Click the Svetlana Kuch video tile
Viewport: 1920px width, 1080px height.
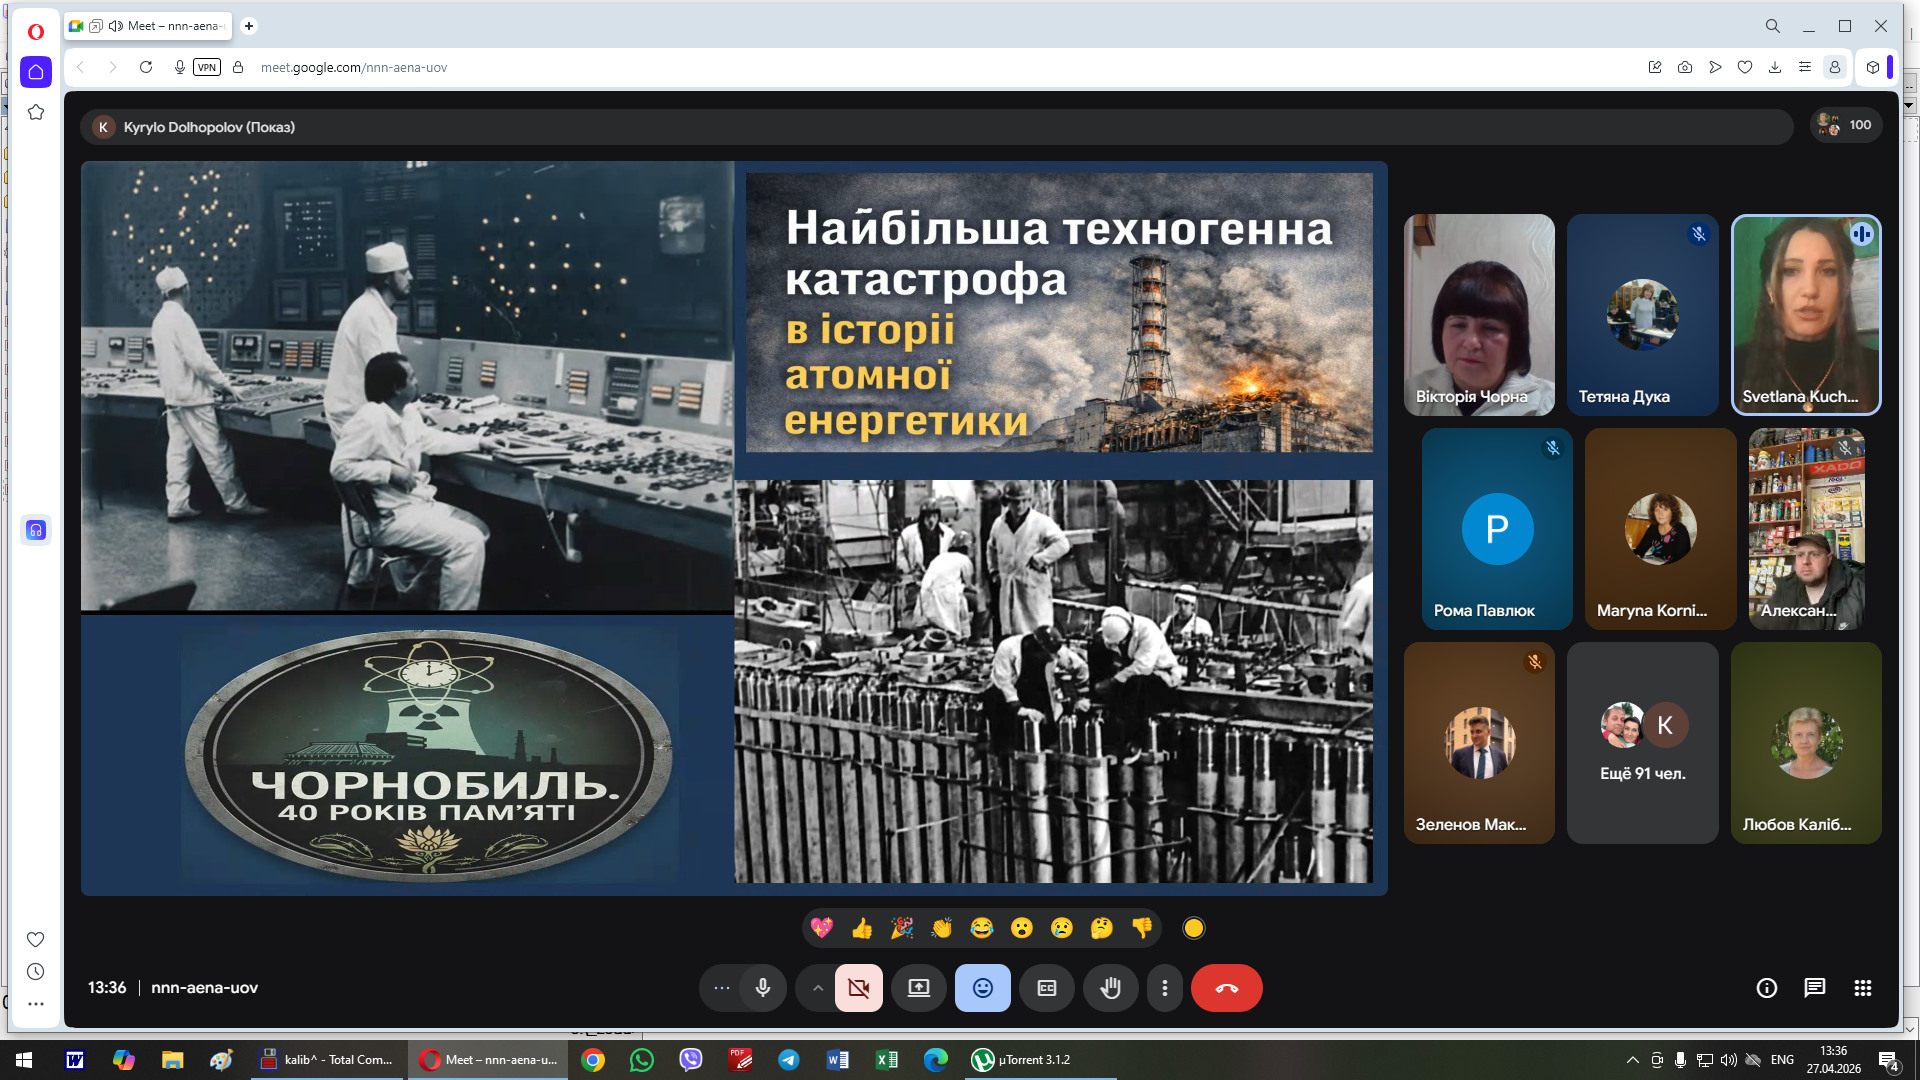point(1805,315)
